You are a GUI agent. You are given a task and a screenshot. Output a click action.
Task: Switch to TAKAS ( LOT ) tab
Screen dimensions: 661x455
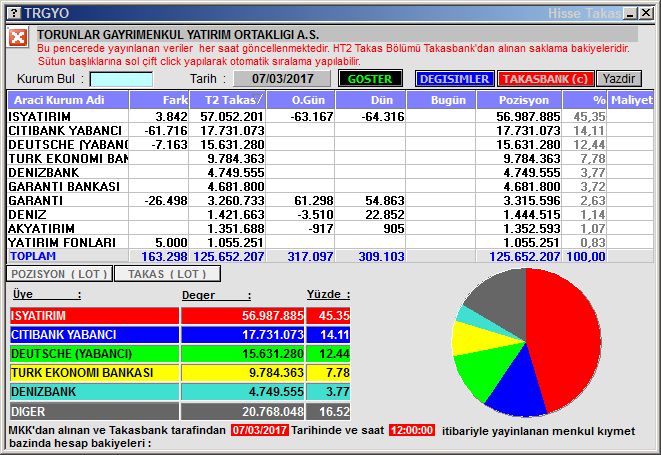(x=167, y=274)
